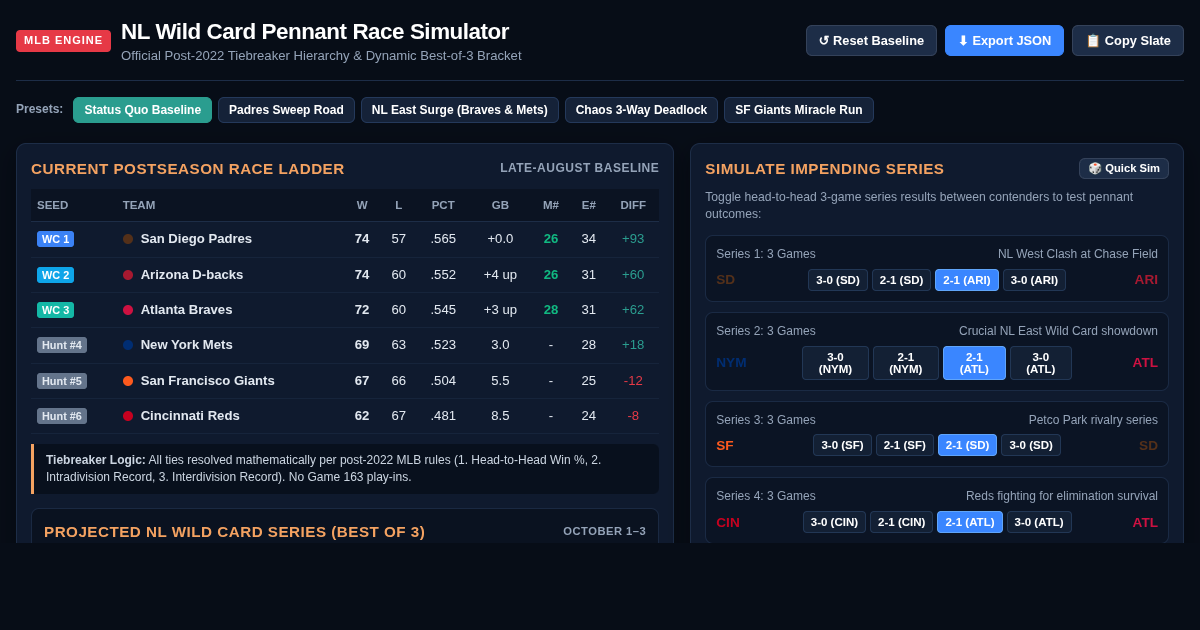Choose the Padres Sweep Road preset
This screenshot has height=630, width=1200.
point(286,110)
